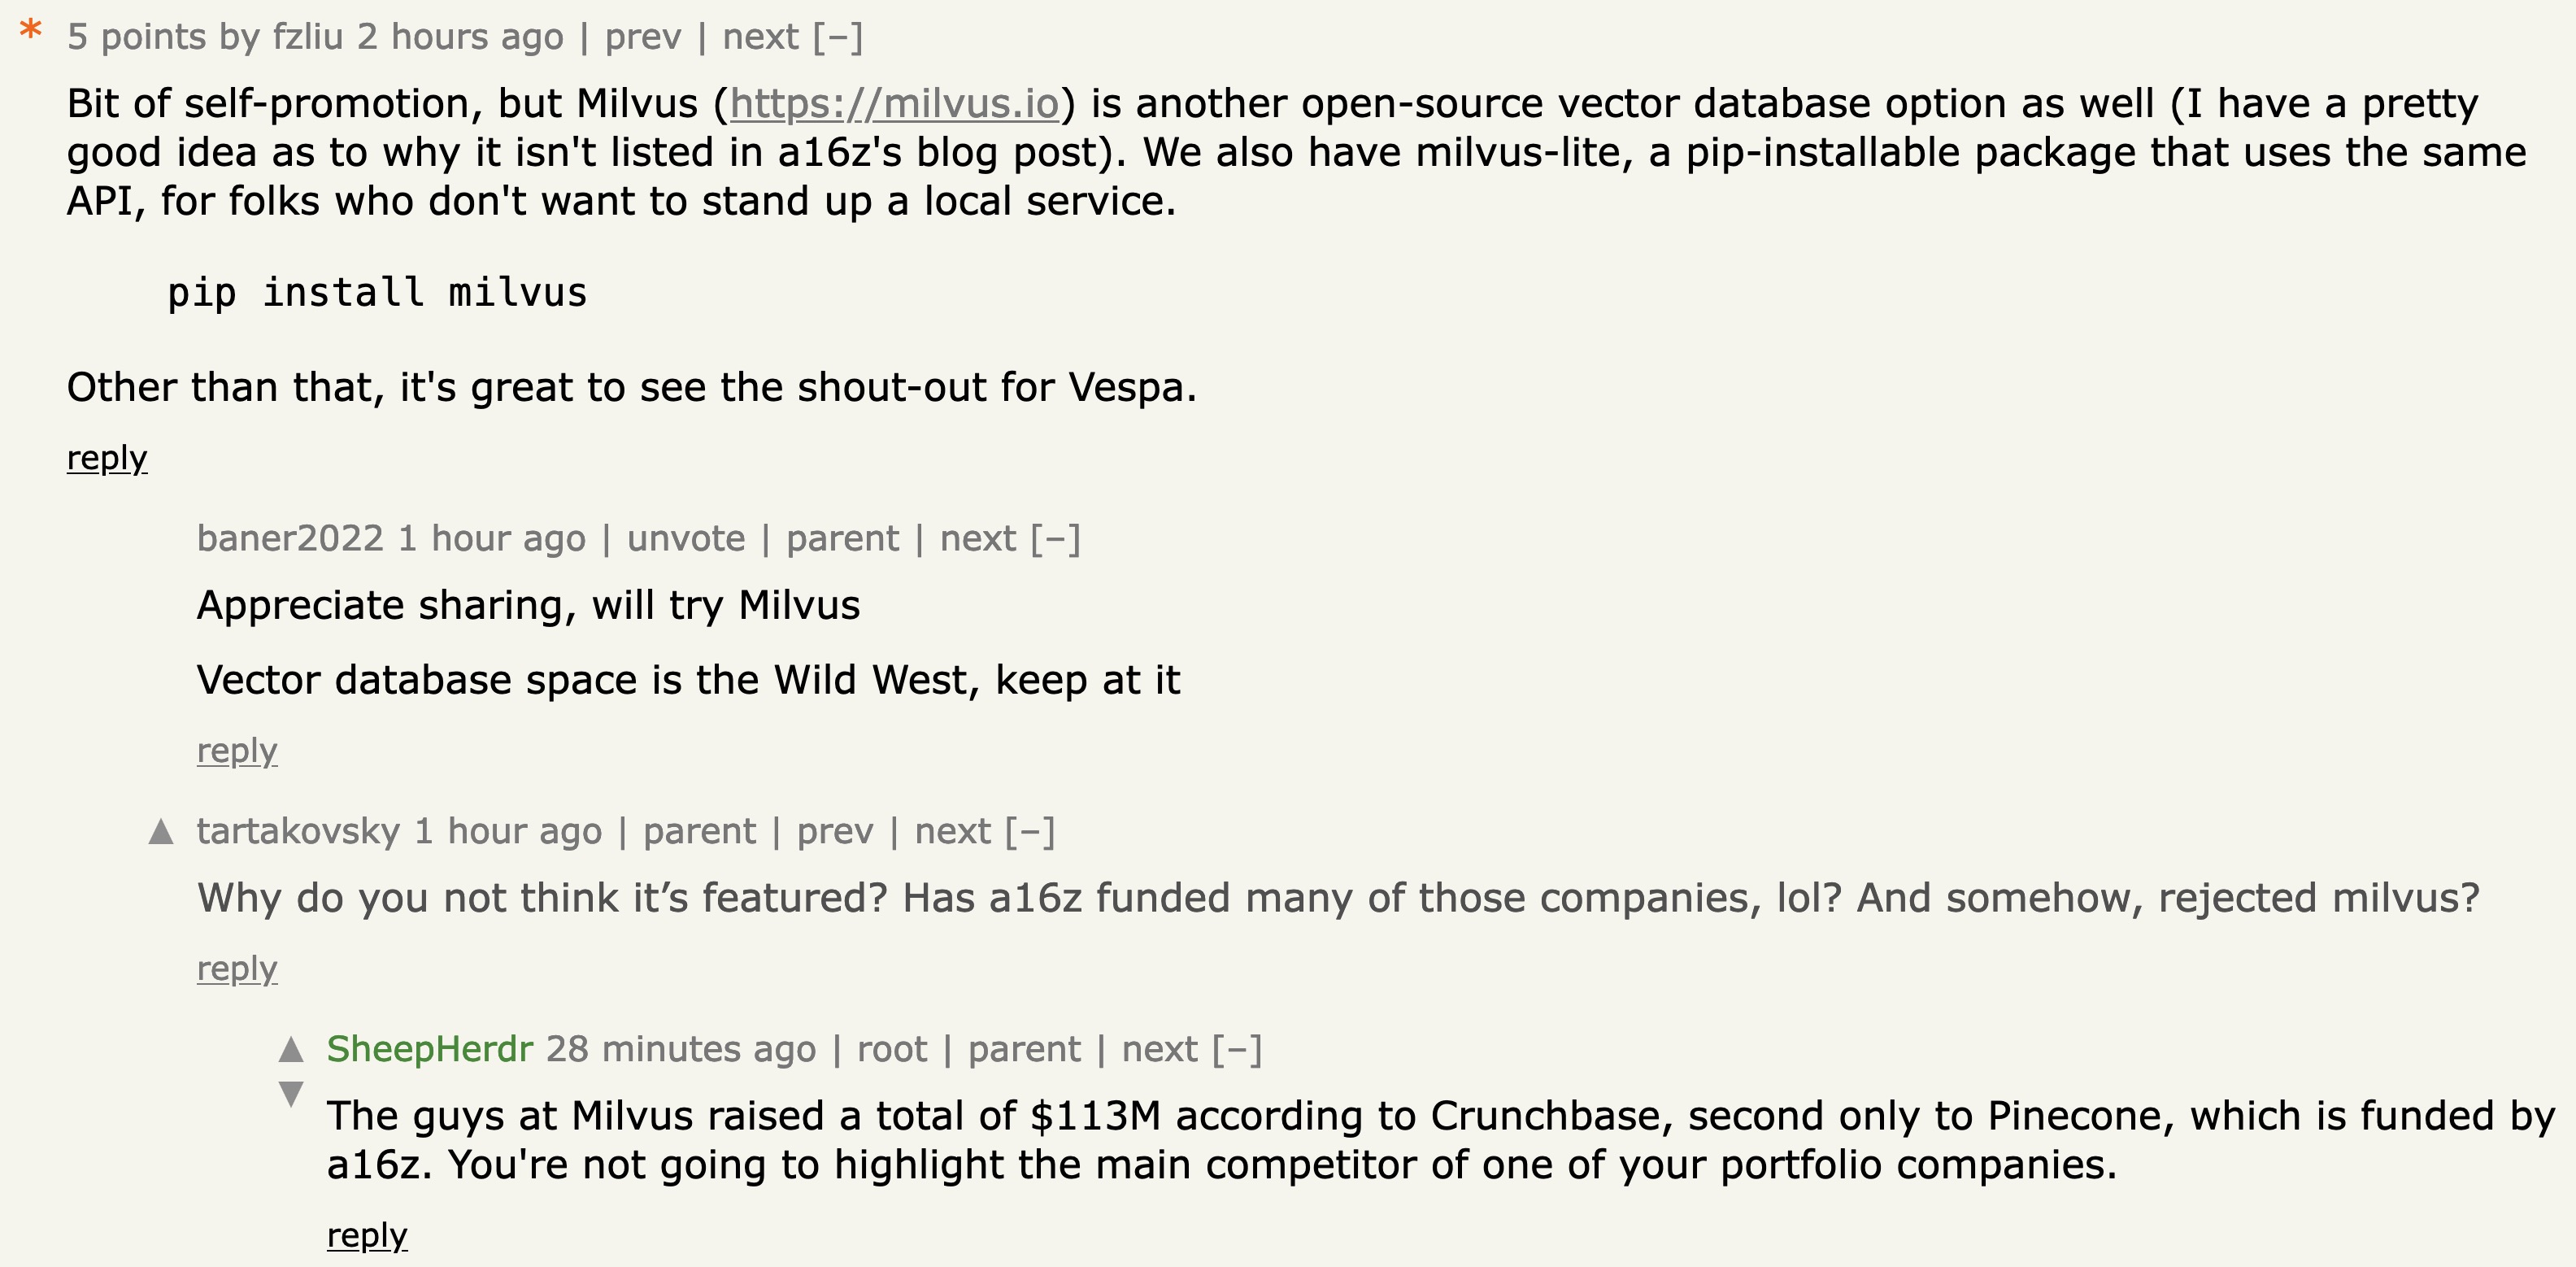The height and width of the screenshot is (1267, 2576).
Task: Reply to baner2022's comment
Action: 237,751
